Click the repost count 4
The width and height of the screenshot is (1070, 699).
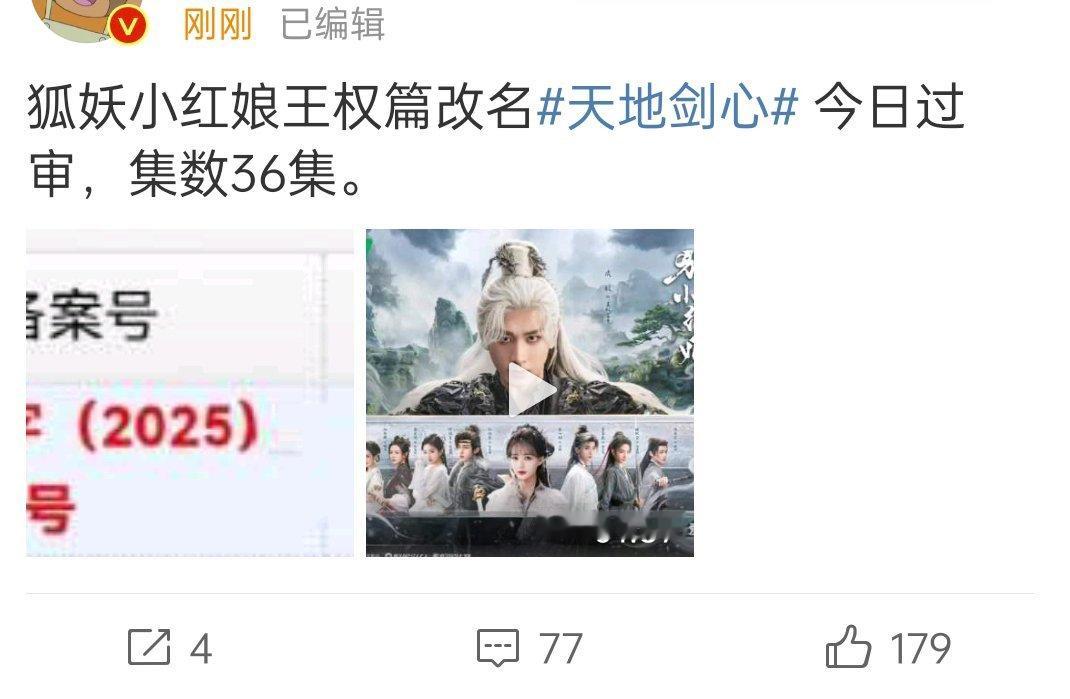click(x=201, y=648)
